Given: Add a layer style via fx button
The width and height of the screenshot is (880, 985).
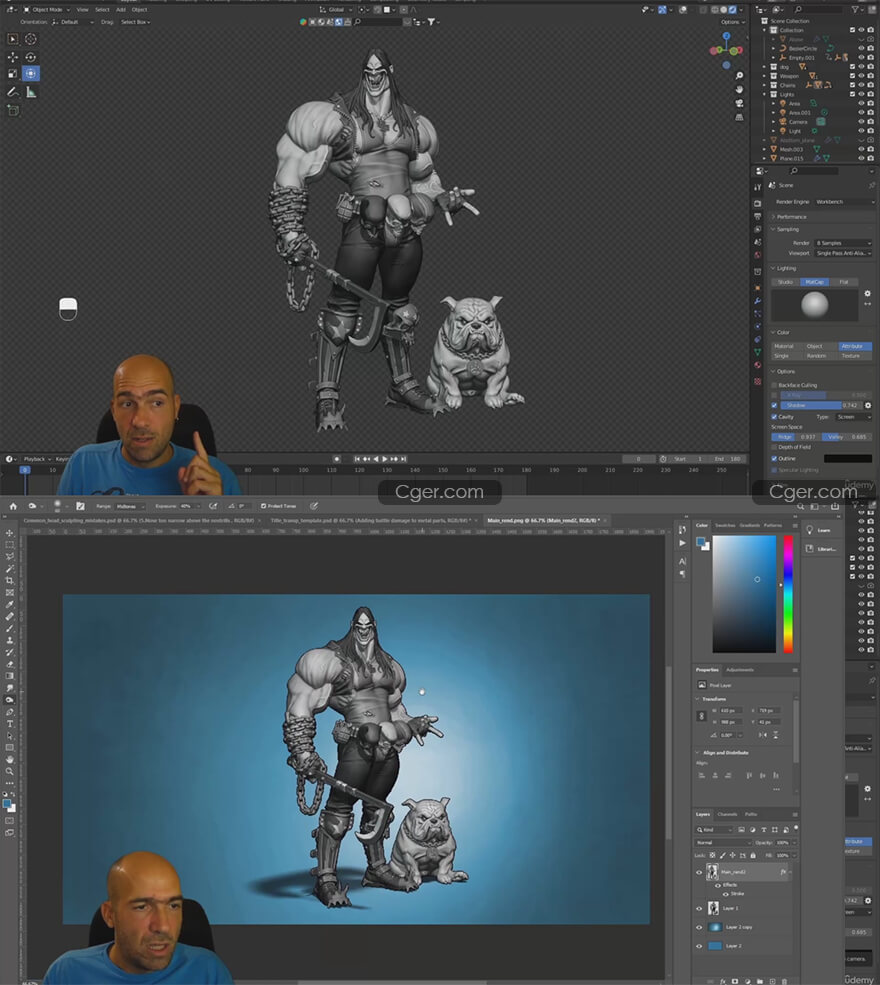Looking at the screenshot, I should click(723, 981).
